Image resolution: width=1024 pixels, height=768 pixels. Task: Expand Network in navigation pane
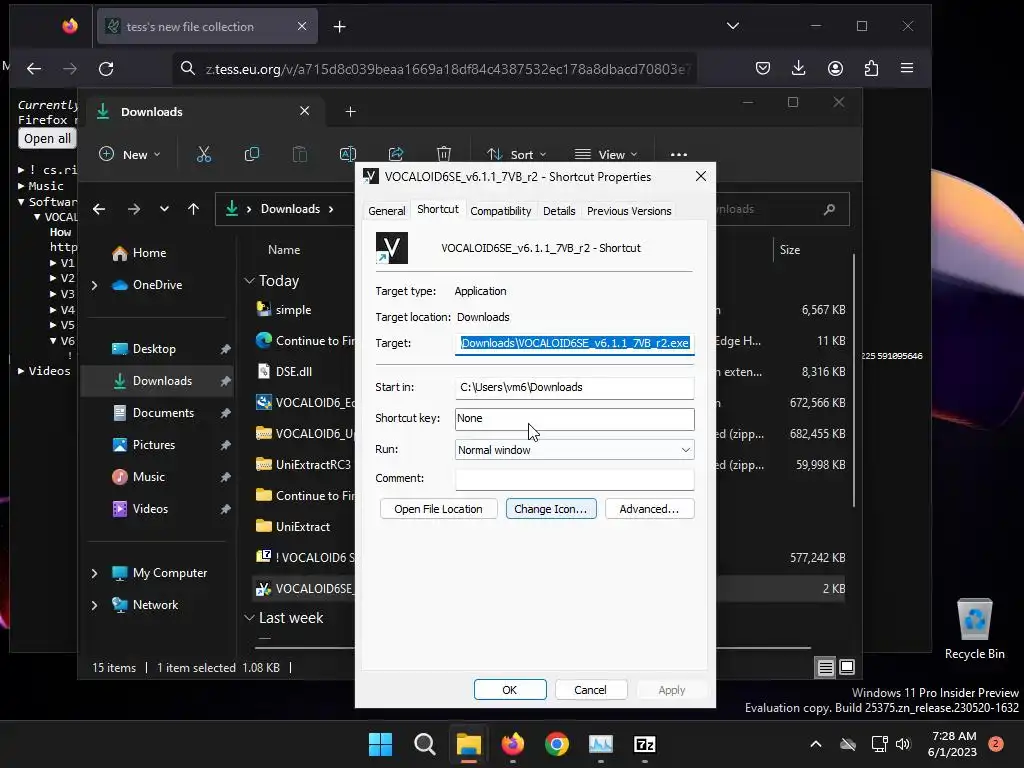95,605
